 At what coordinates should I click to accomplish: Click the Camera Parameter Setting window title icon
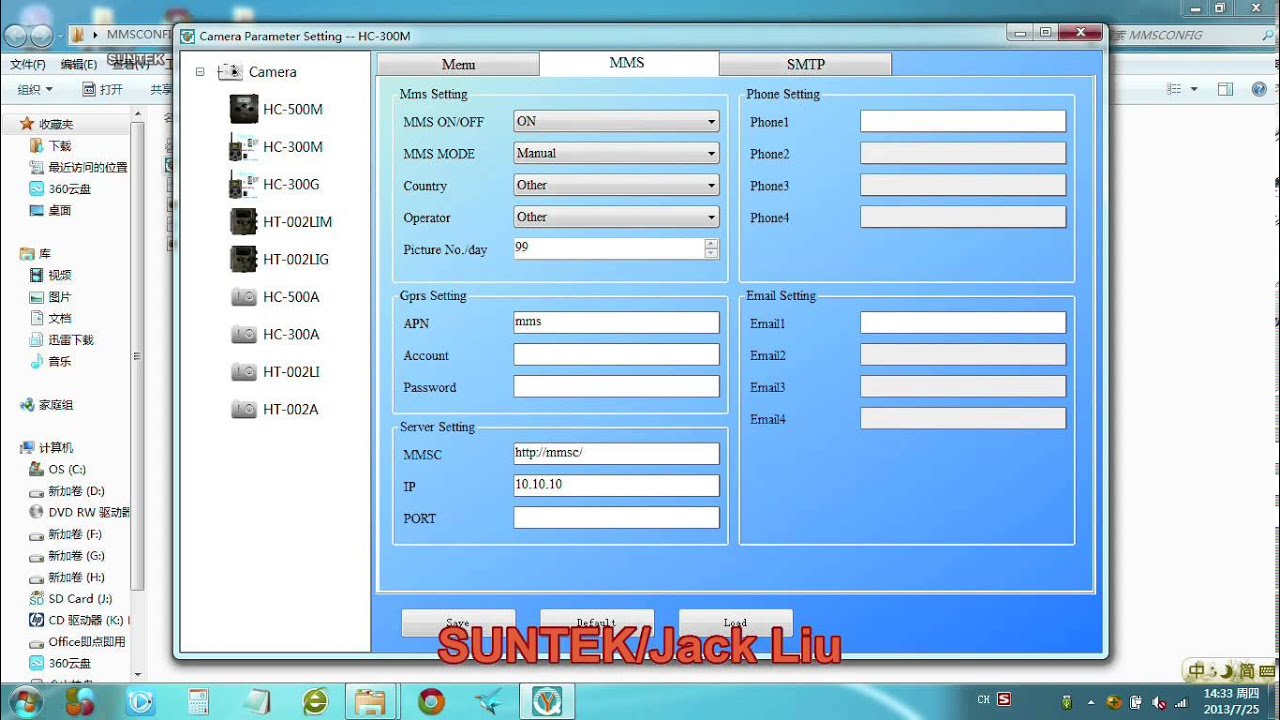pos(187,36)
